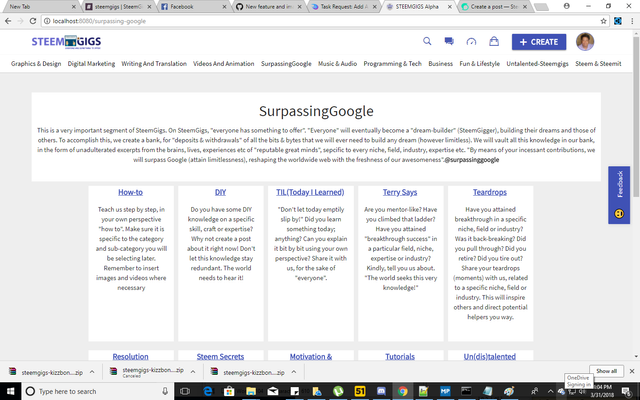The width and height of the screenshot is (640, 400).
Task: Open Graphics & Design category
Action: [36, 64]
